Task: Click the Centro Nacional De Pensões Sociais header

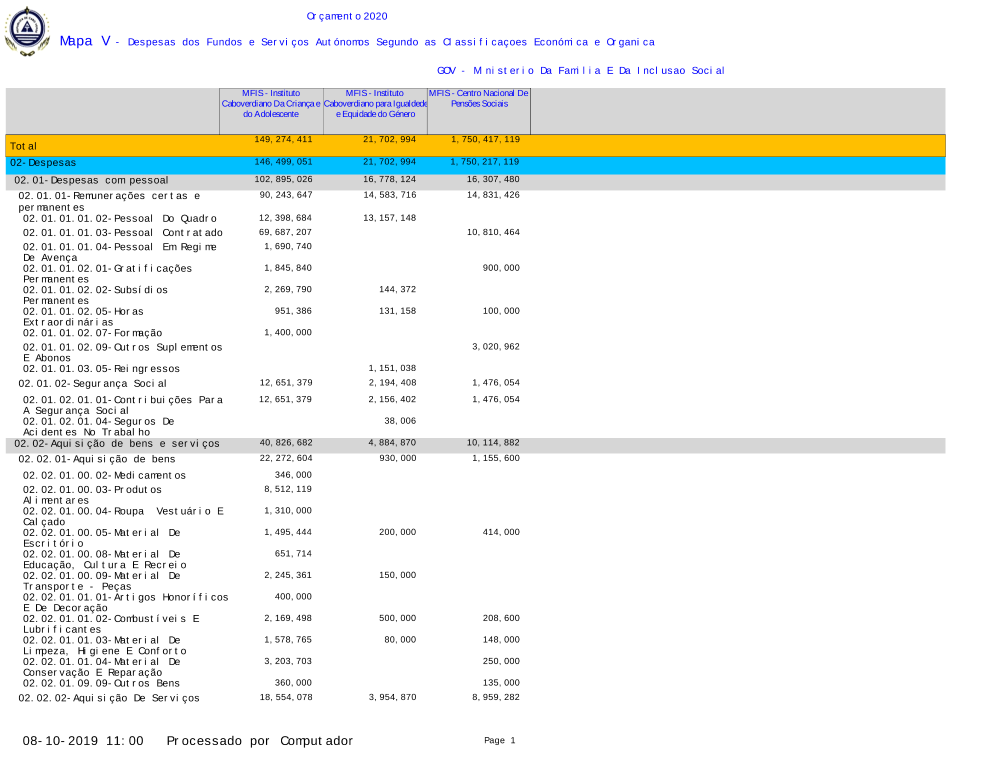Action: (479, 99)
